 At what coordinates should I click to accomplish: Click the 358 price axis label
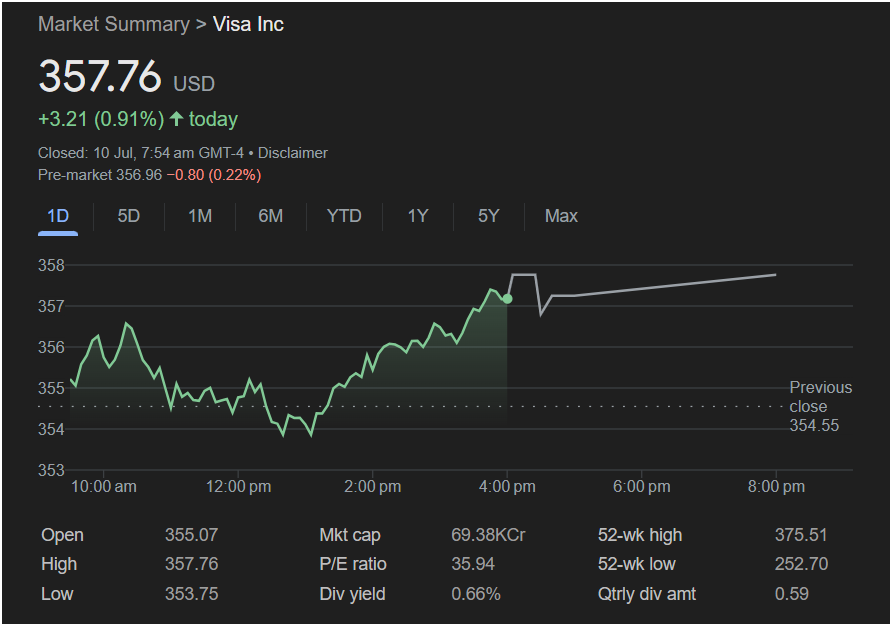tap(51, 265)
